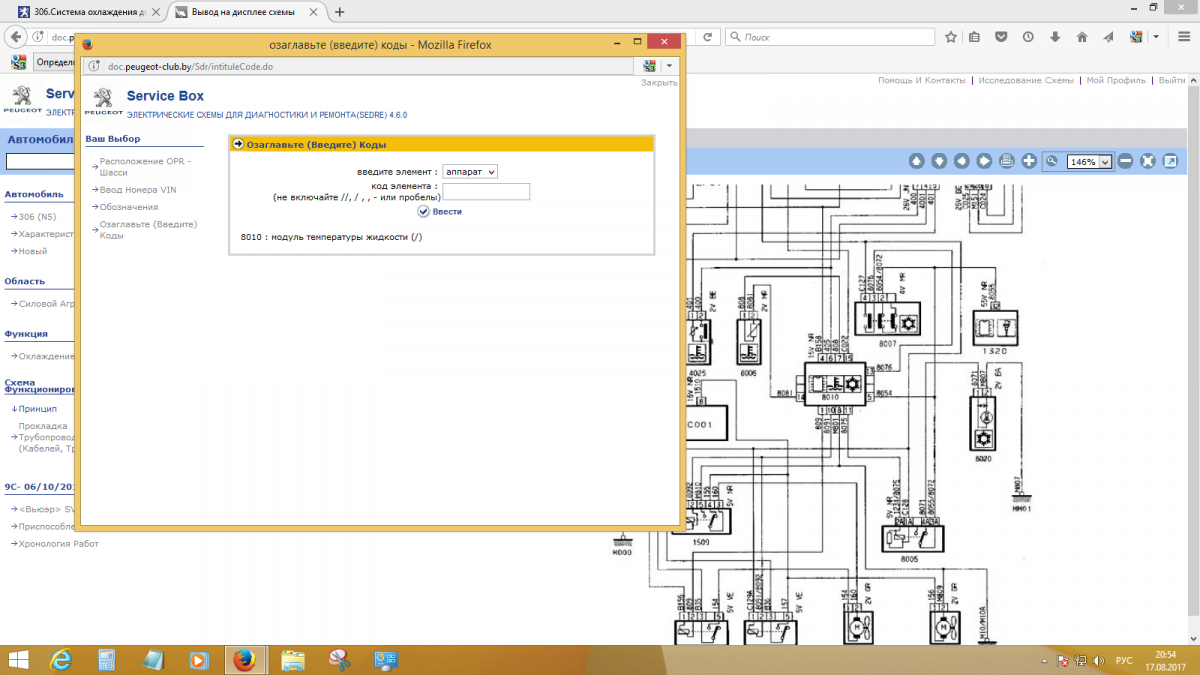Viewport: 1200px width, 675px height.
Task: Open the 'аппарат' element type dropdown
Action: coord(470,172)
